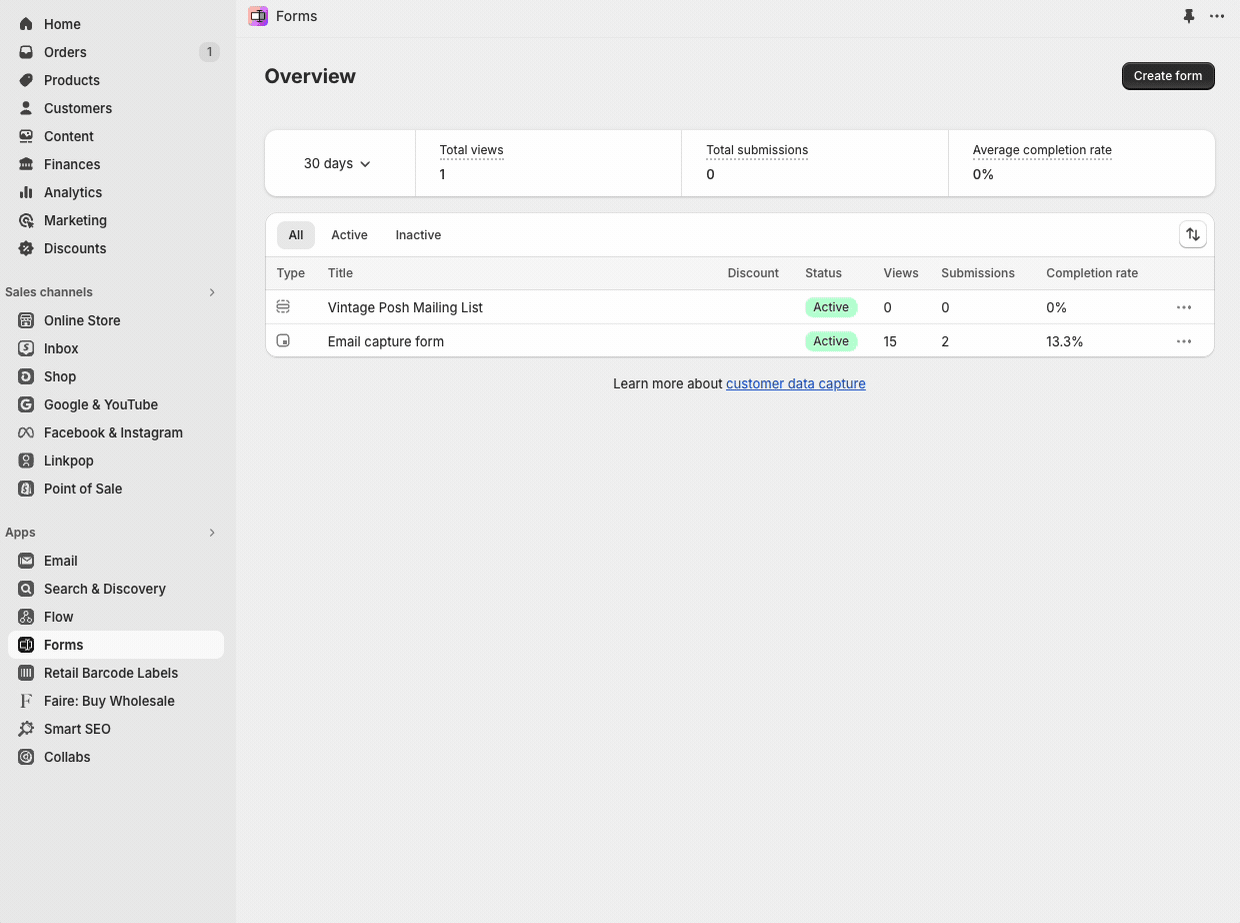Select the Marketing icon in the sidebar
Image resolution: width=1240 pixels, height=923 pixels.
click(24, 220)
